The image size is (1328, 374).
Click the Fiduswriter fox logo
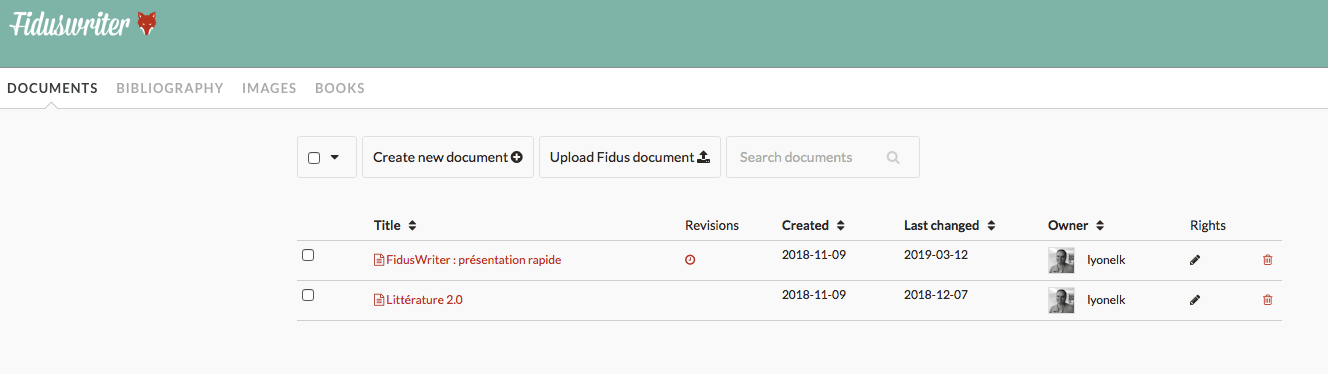click(x=146, y=25)
